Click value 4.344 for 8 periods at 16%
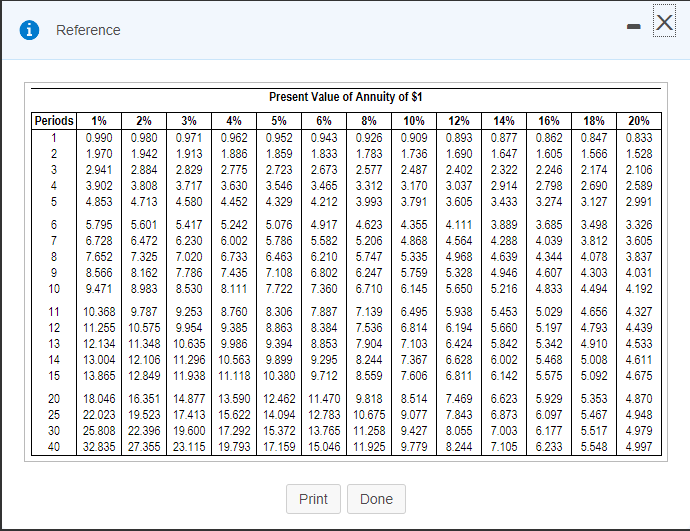The height and width of the screenshot is (531, 690). (549, 256)
